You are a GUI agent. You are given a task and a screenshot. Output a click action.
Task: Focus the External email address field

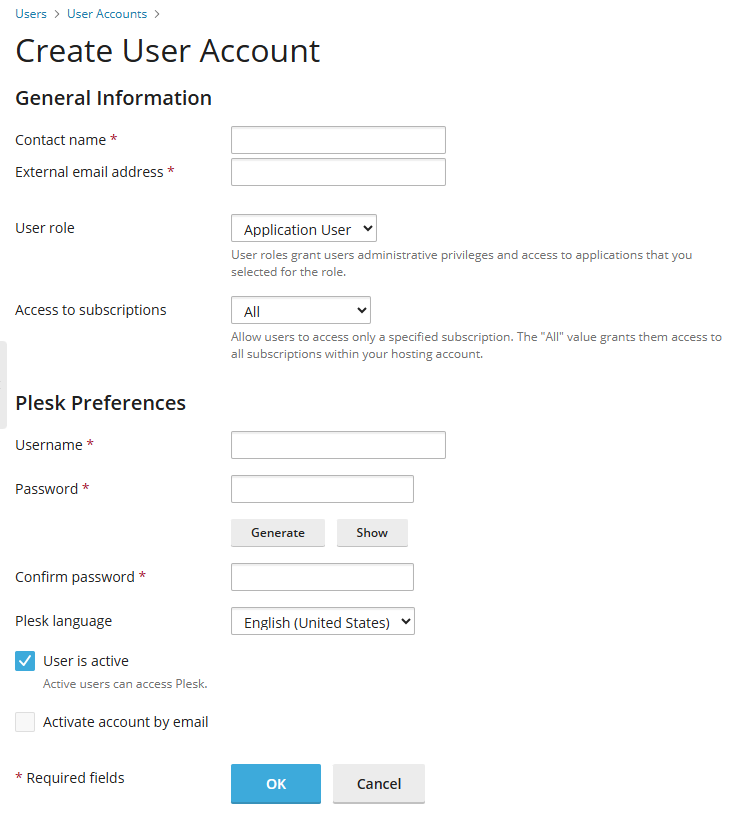coord(338,172)
